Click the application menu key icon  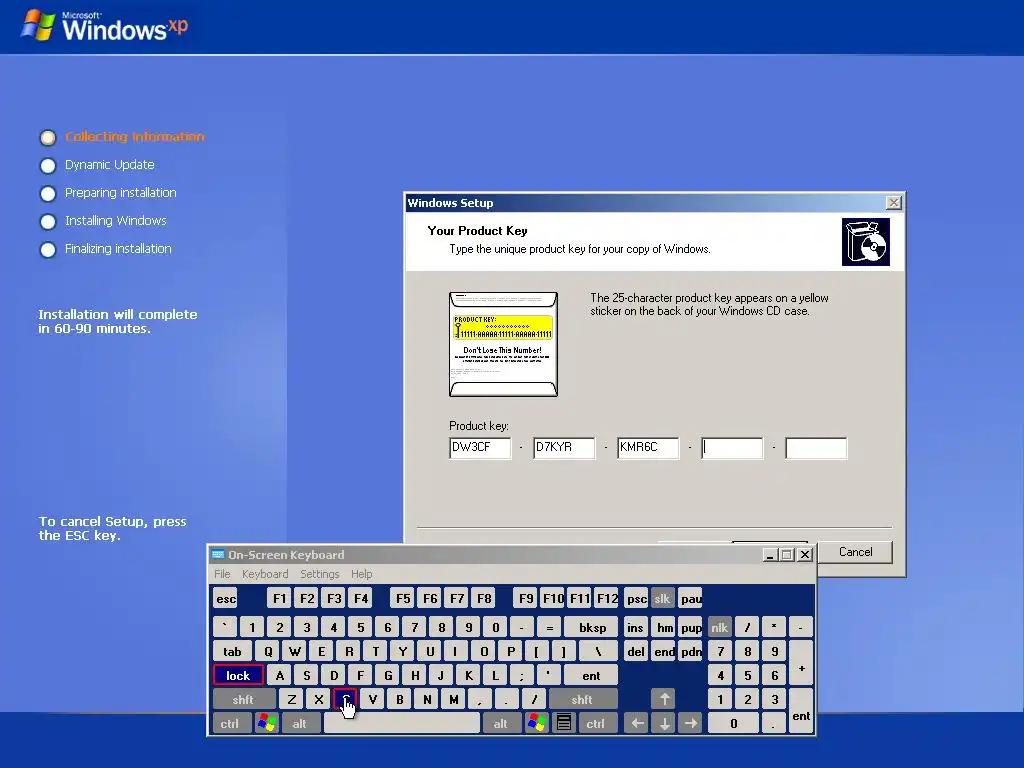coord(564,724)
